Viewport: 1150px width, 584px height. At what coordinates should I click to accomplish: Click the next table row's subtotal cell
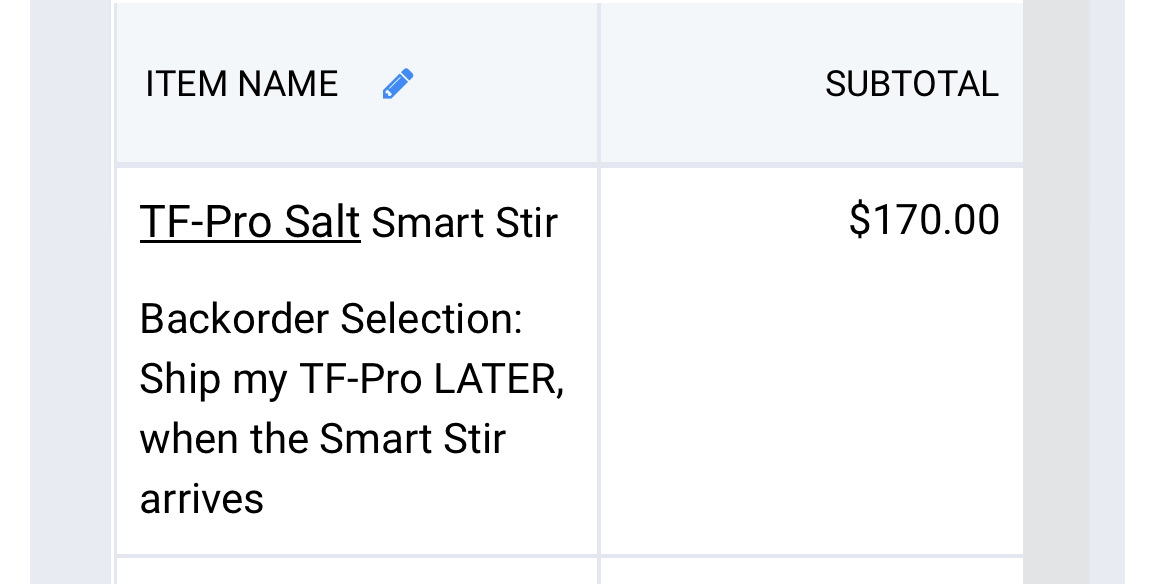tap(812, 572)
